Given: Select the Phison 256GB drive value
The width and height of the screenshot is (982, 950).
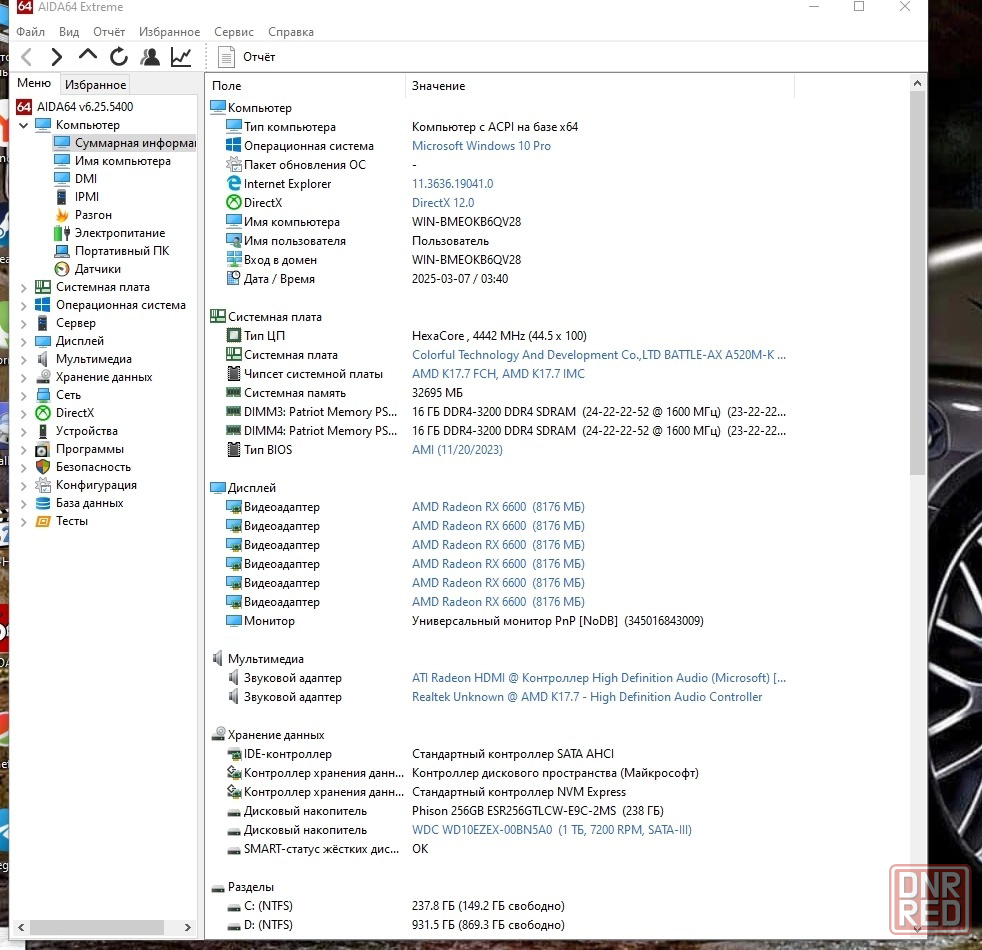Looking at the screenshot, I should point(537,811).
